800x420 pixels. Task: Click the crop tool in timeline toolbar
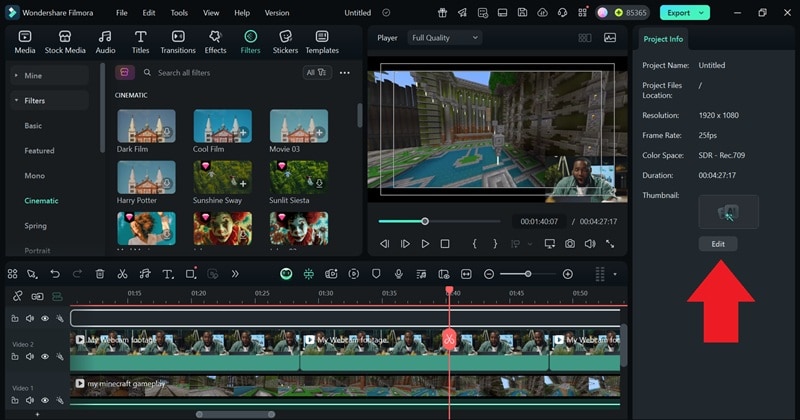(191, 274)
